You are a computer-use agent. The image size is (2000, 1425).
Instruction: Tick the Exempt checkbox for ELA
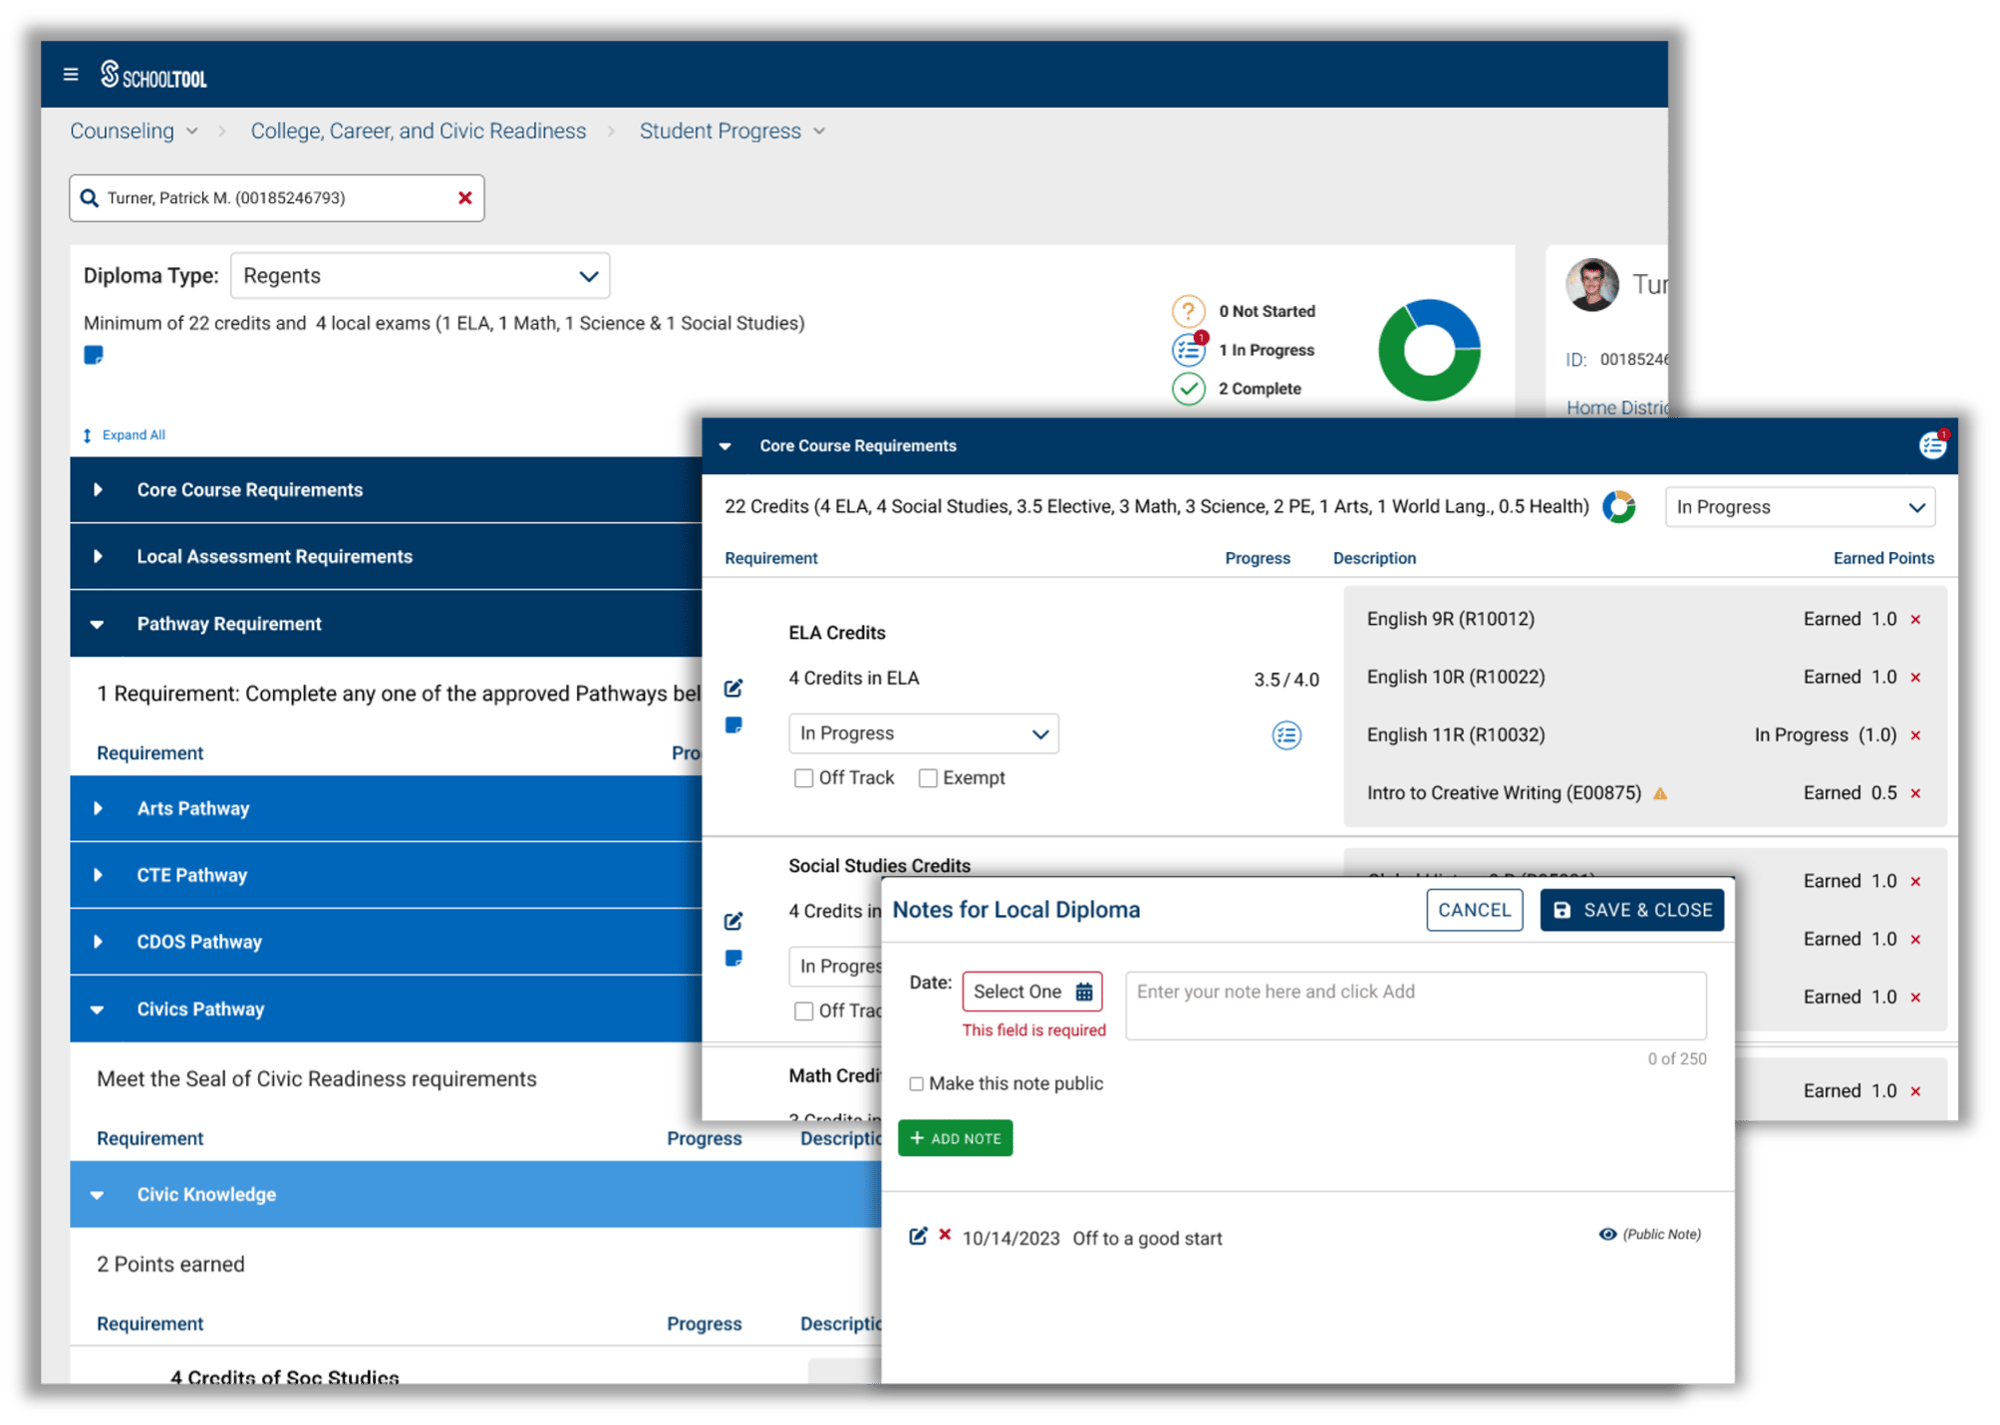point(928,778)
